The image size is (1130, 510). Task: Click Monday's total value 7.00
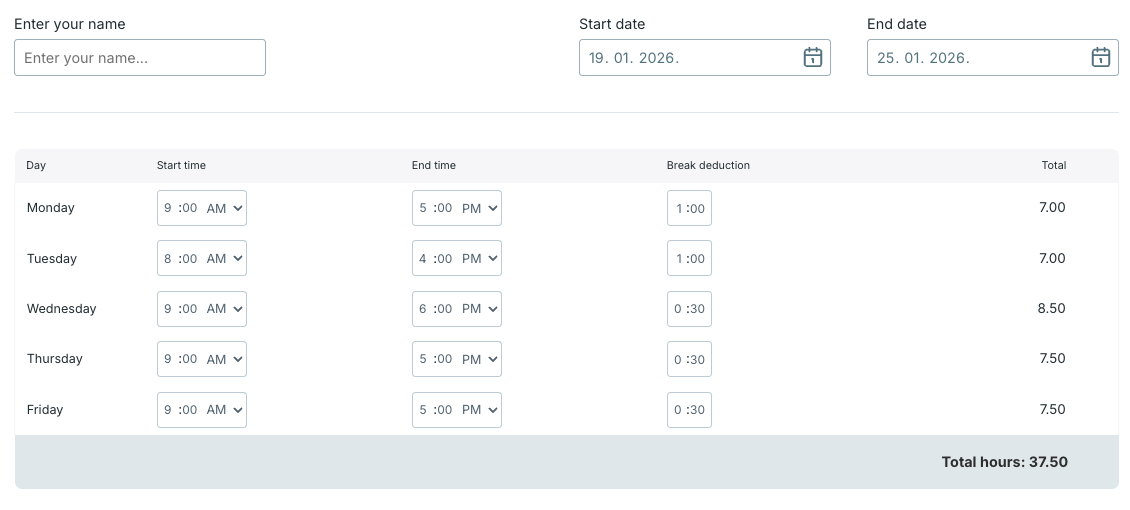click(1052, 207)
